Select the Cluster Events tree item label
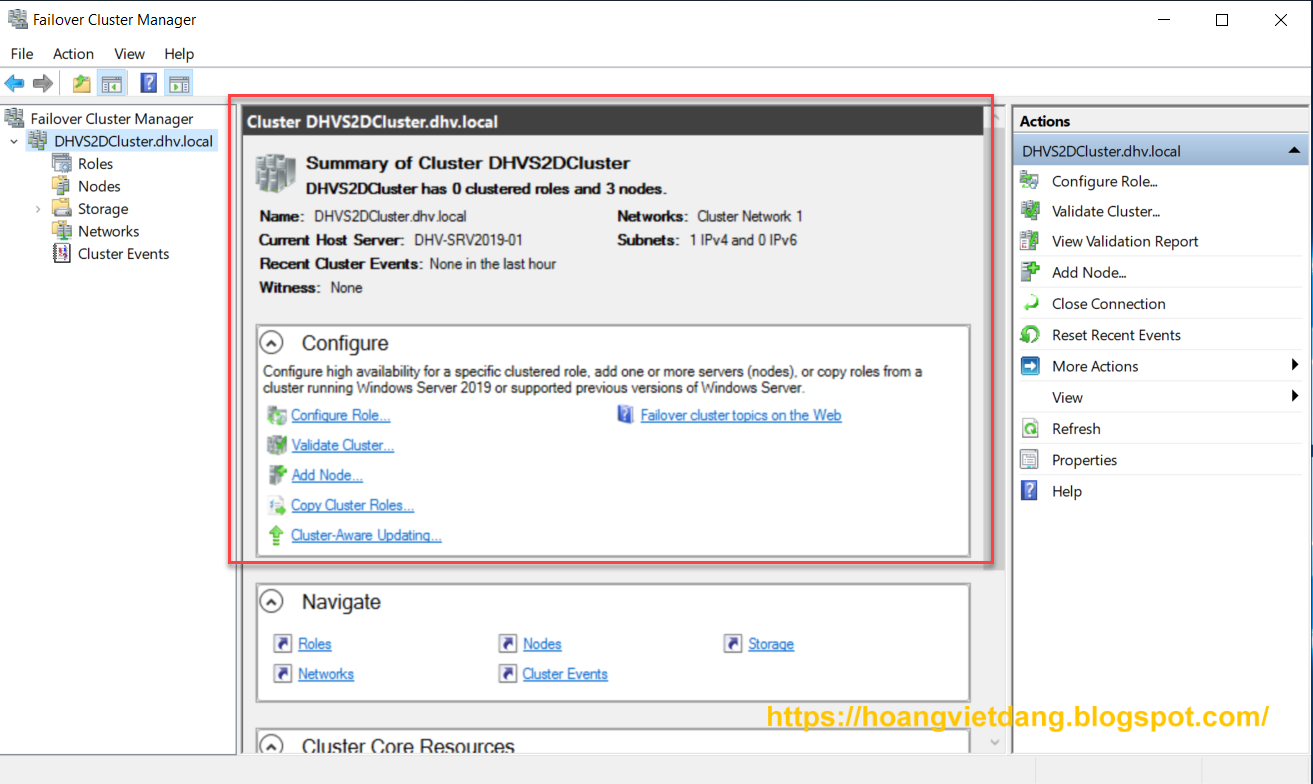 124,254
